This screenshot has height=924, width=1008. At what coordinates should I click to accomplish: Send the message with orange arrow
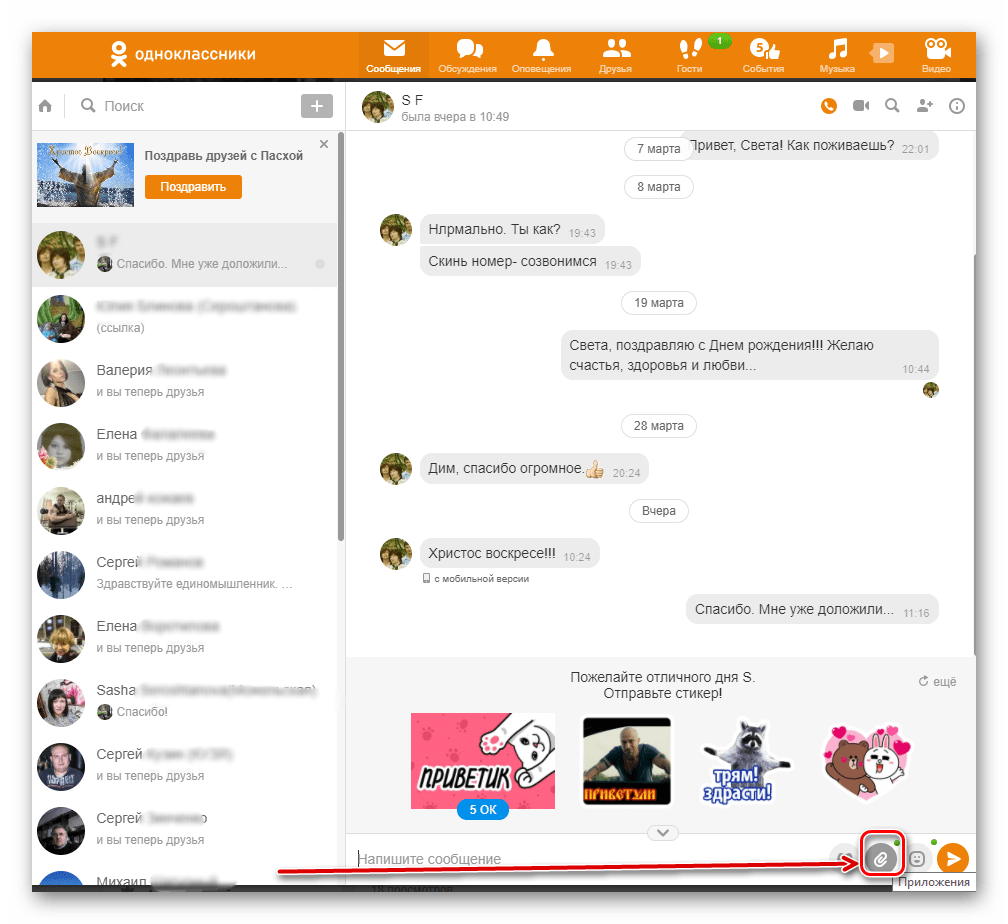[953, 858]
